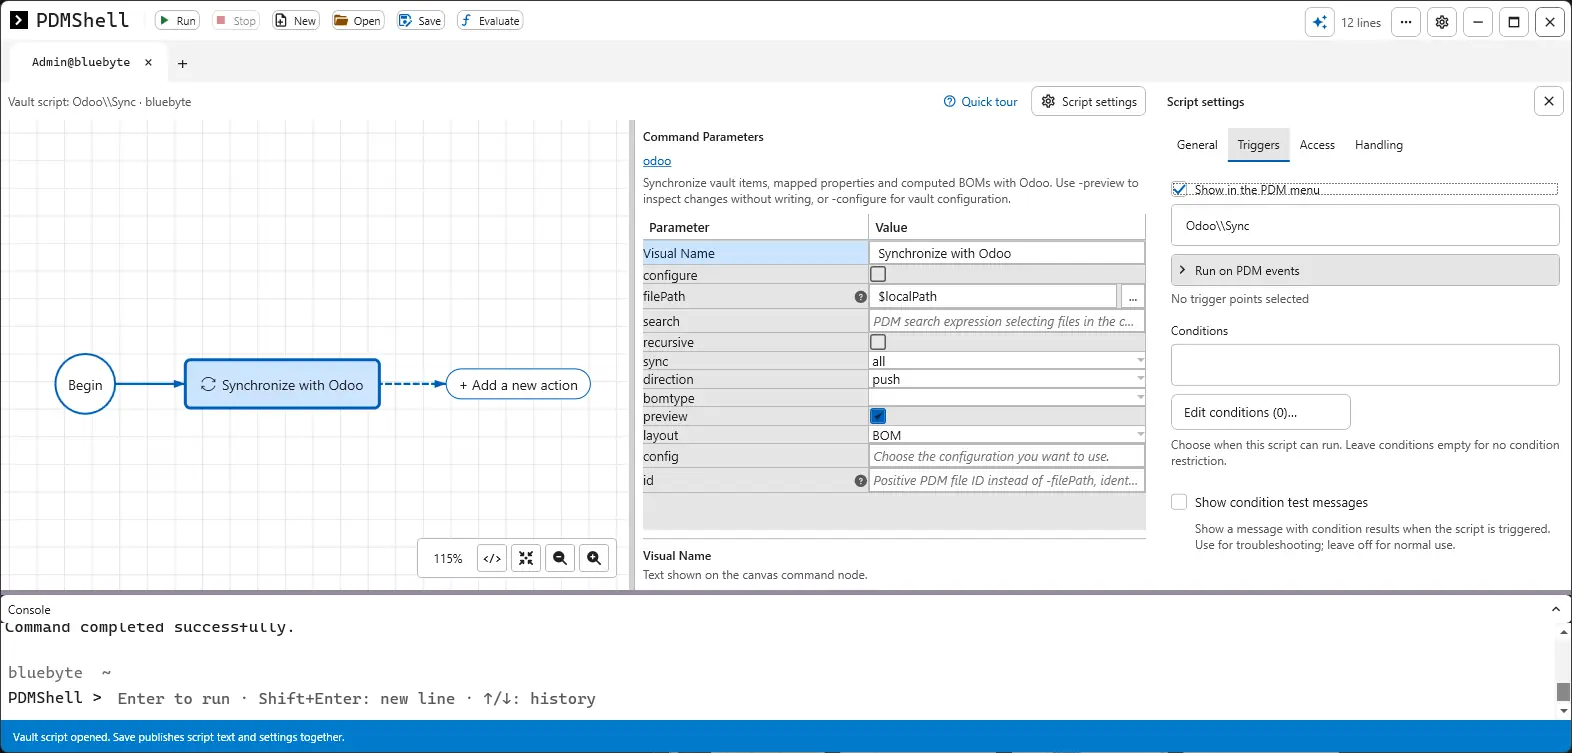The width and height of the screenshot is (1572, 753).
Task: Enable the recursive checkbox
Action: click(878, 342)
